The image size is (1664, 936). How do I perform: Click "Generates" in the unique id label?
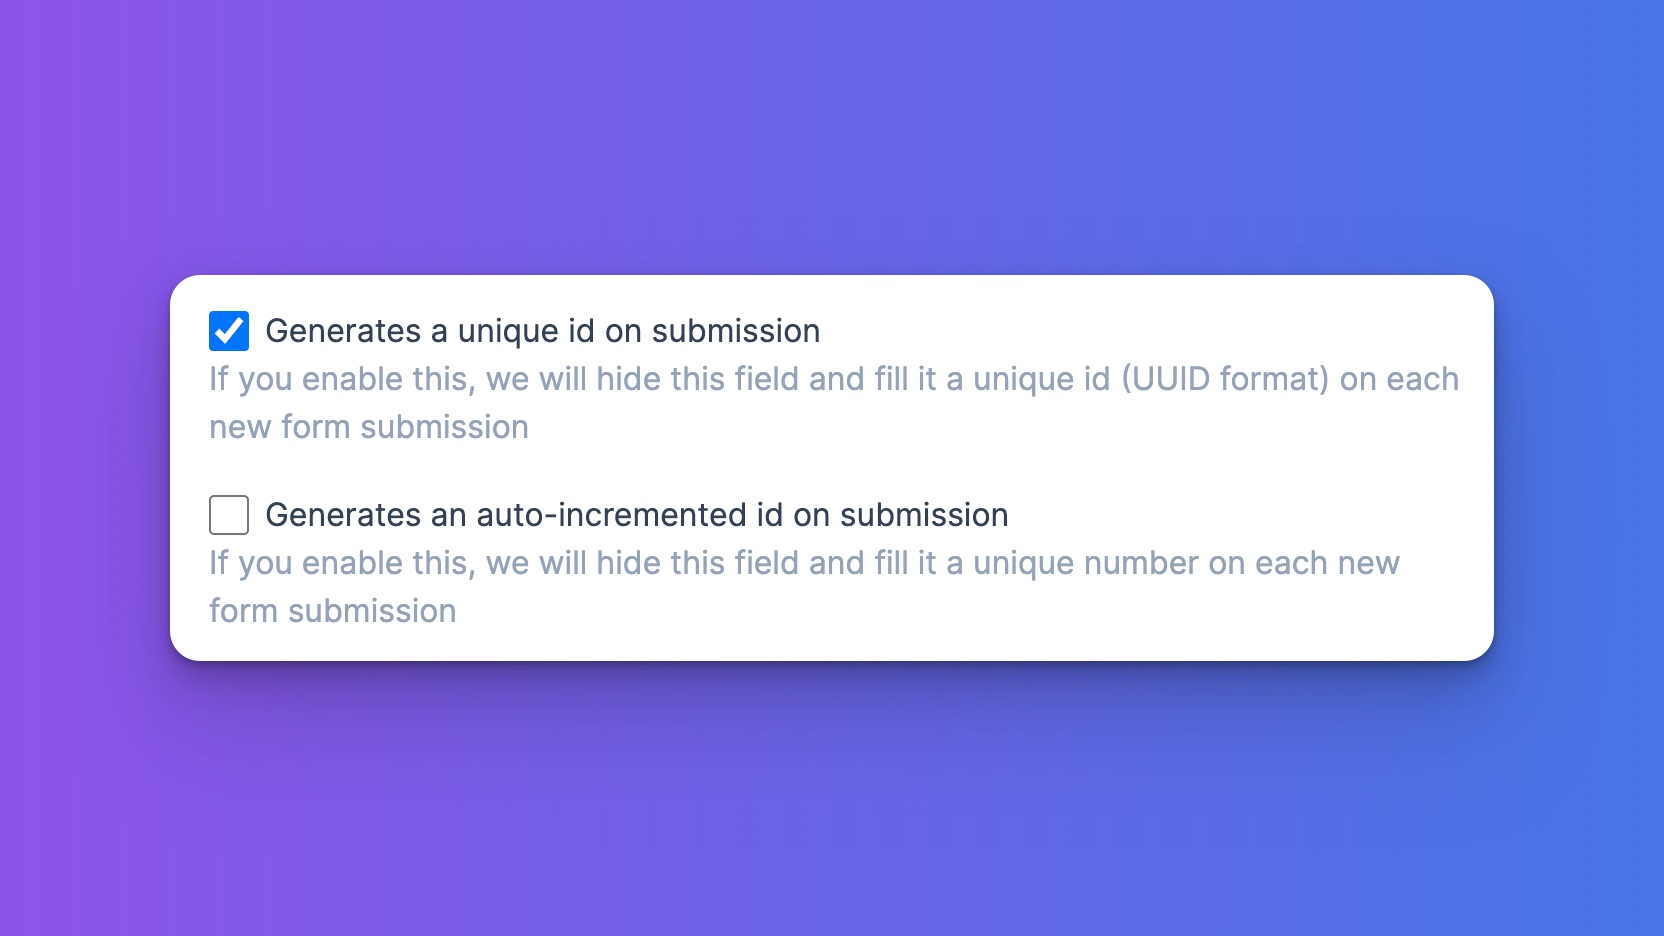343,331
